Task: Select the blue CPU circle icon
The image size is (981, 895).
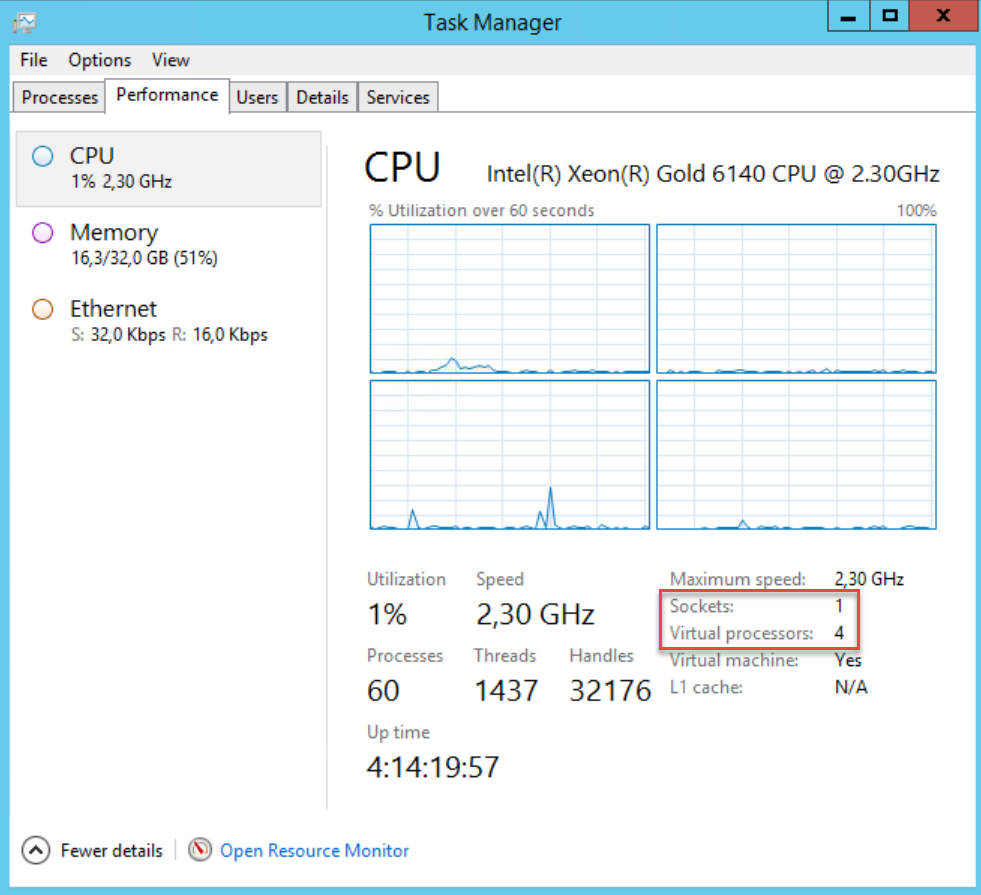Action: tap(42, 157)
